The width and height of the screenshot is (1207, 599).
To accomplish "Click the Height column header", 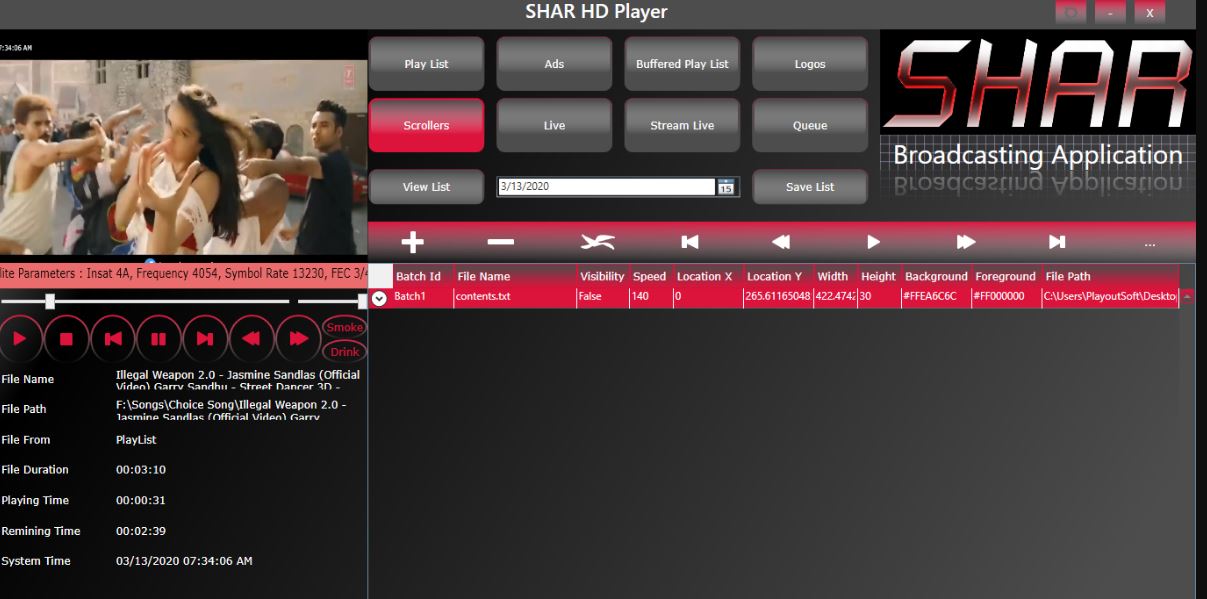I will click(878, 276).
